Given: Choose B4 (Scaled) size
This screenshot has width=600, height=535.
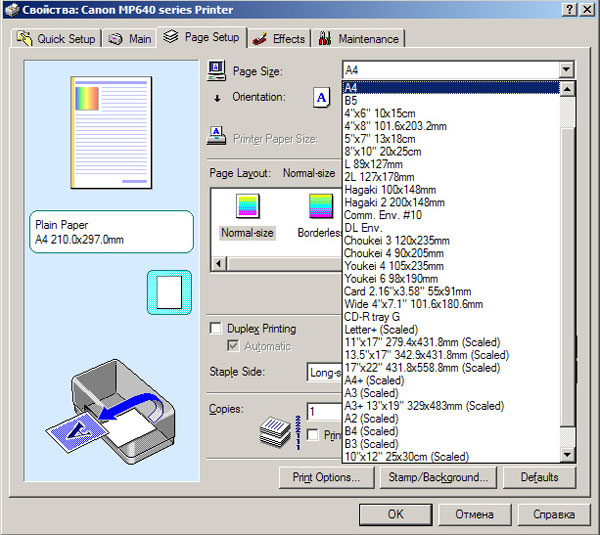Looking at the screenshot, I should click(451, 431).
